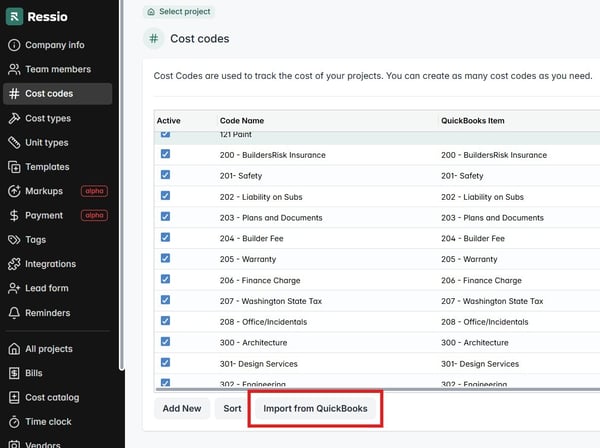
Task: Click the alpha badge next to Markups
Action: [94, 191]
